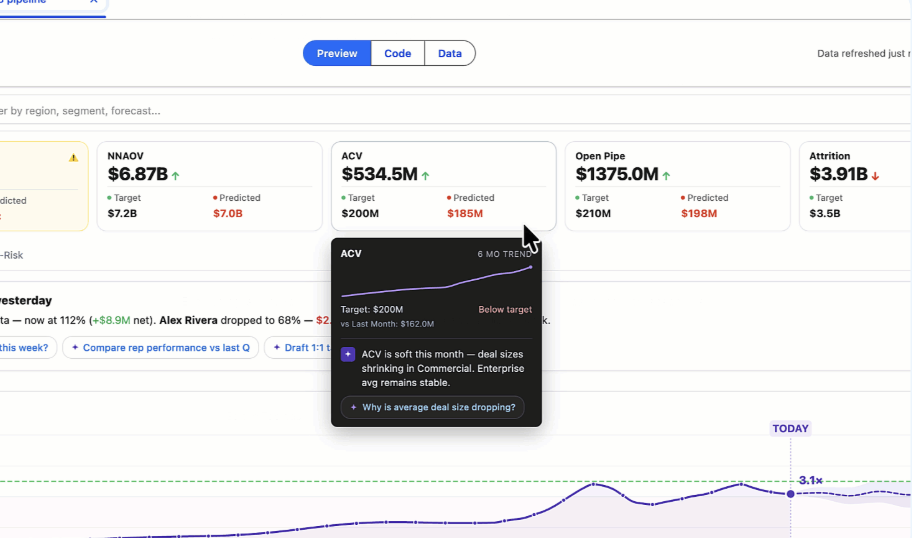Click the today data point on the chart
The height and width of the screenshot is (538, 912).
[x=790, y=494]
